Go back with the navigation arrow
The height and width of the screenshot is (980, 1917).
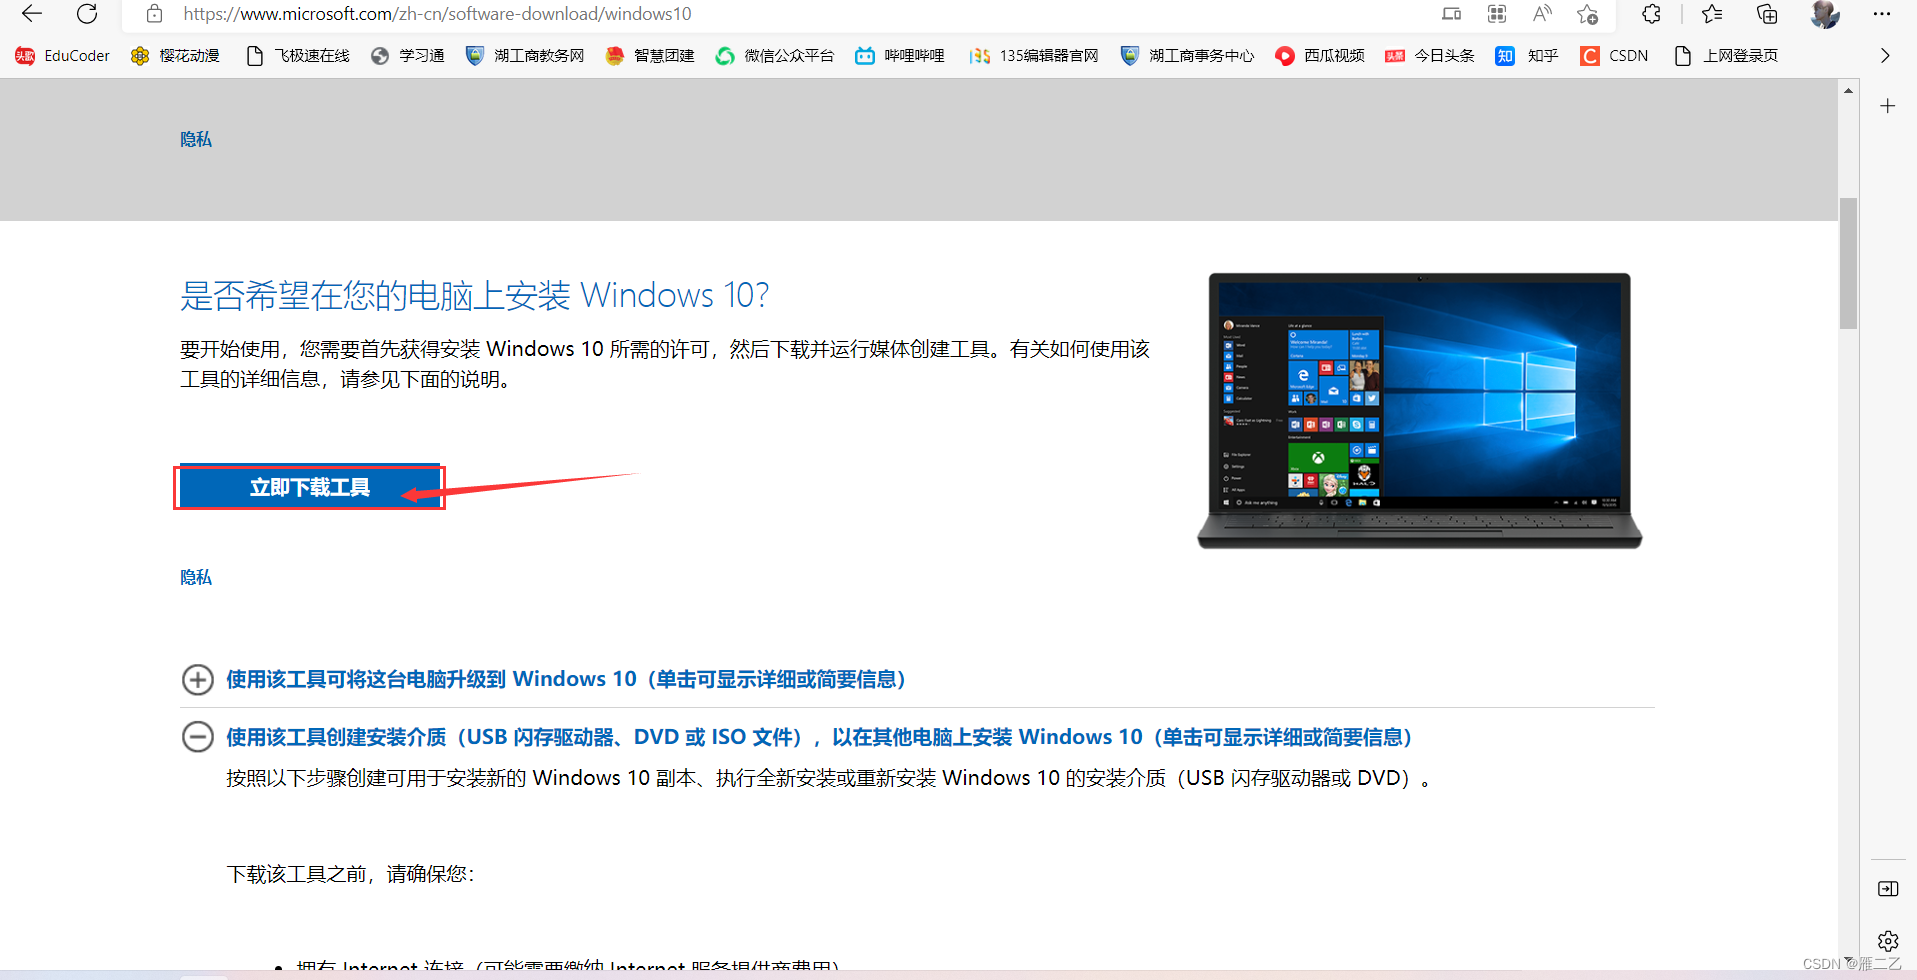click(31, 14)
